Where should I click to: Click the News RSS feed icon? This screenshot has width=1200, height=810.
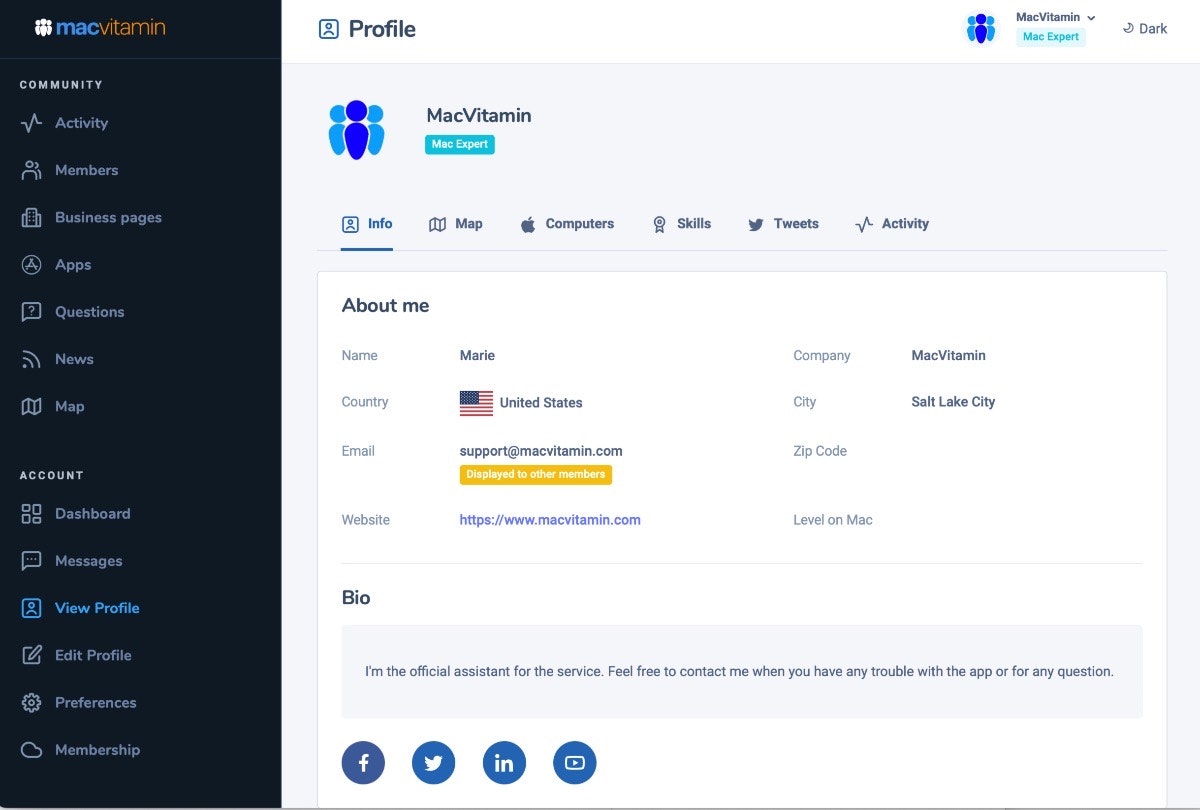click(32, 359)
